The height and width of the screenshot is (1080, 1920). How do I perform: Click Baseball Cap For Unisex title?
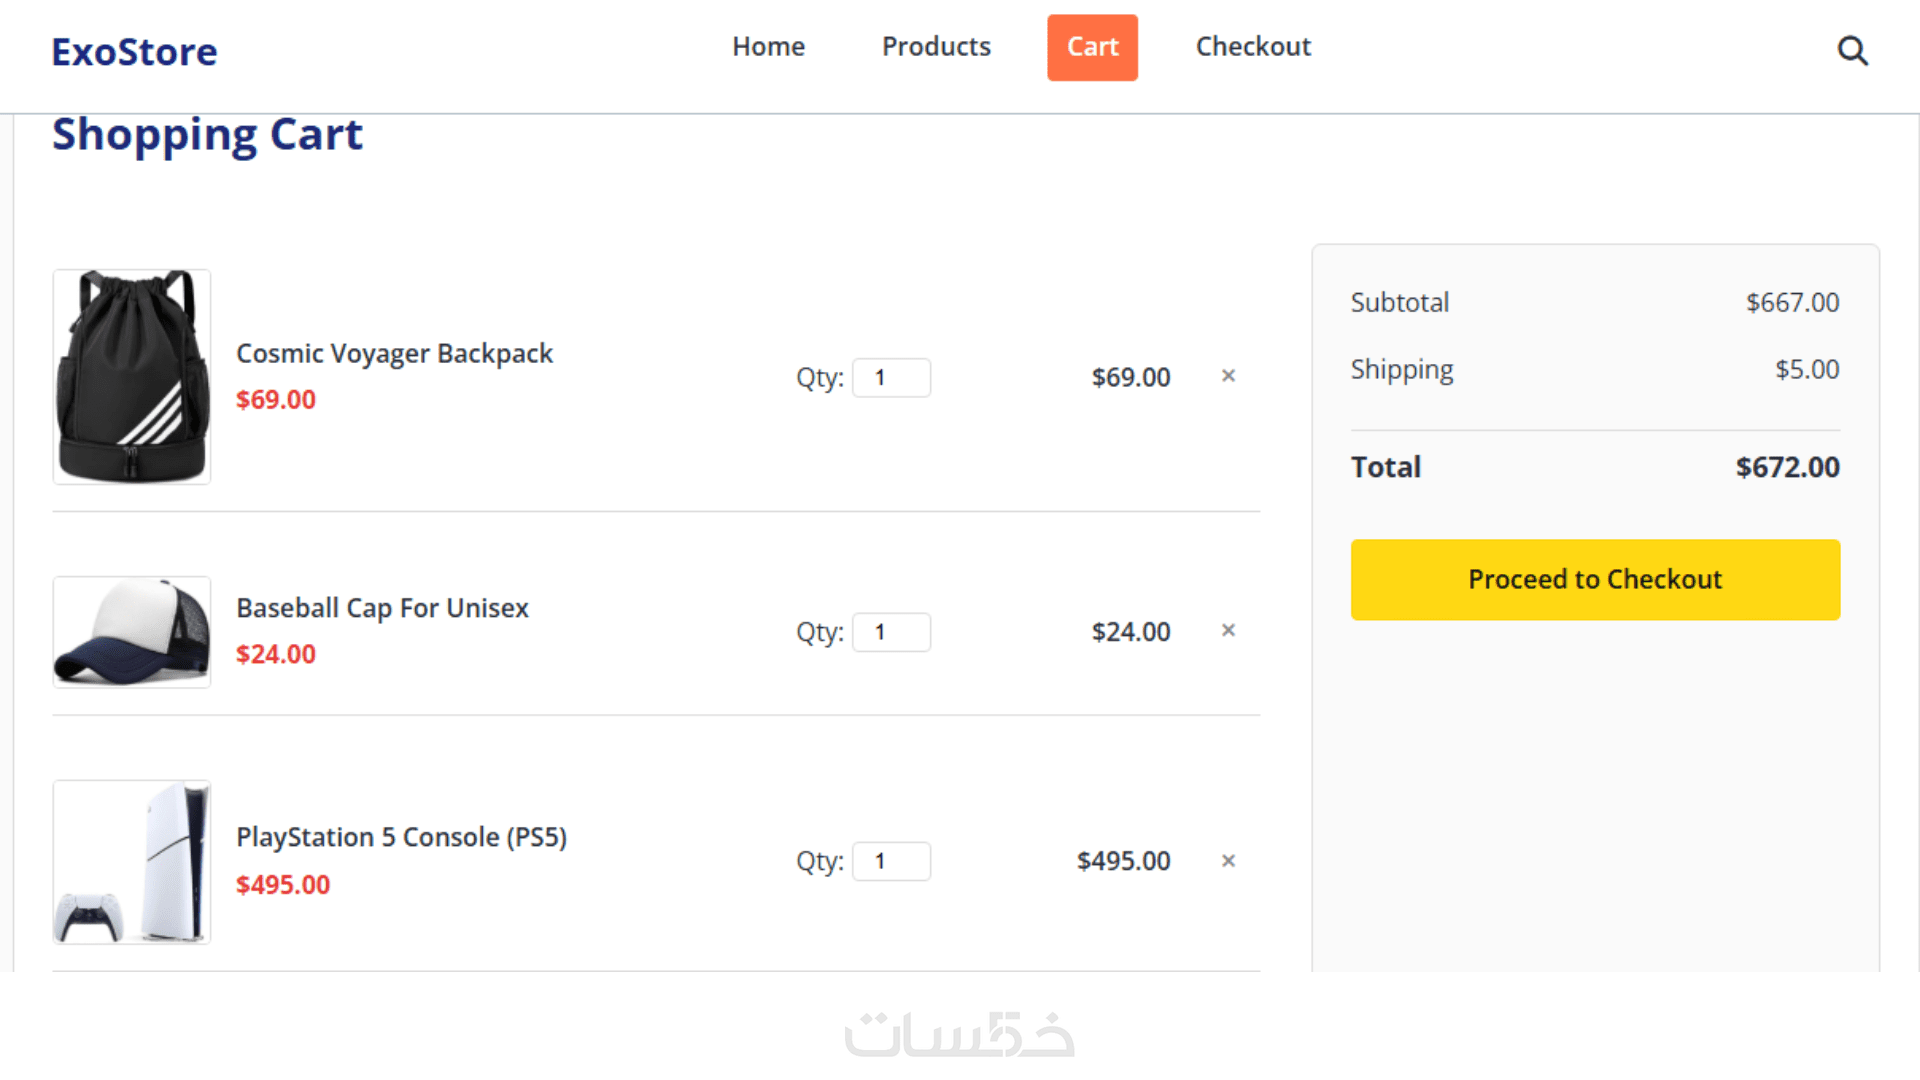click(382, 608)
